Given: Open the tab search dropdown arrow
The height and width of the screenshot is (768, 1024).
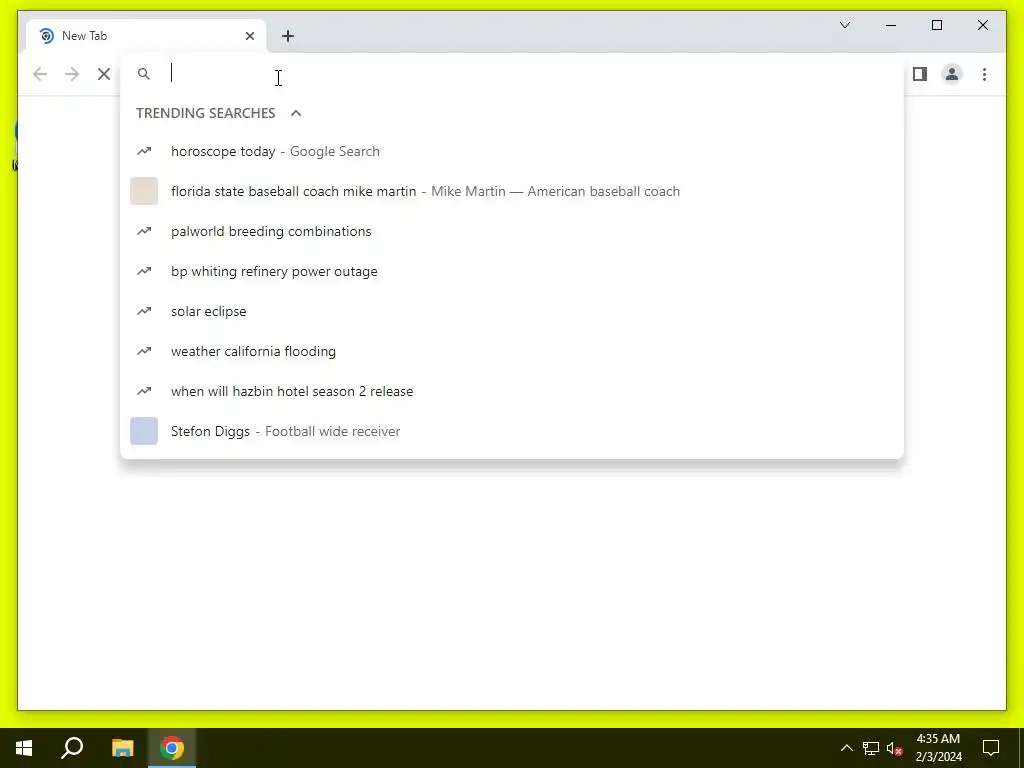Looking at the screenshot, I should (845, 25).
